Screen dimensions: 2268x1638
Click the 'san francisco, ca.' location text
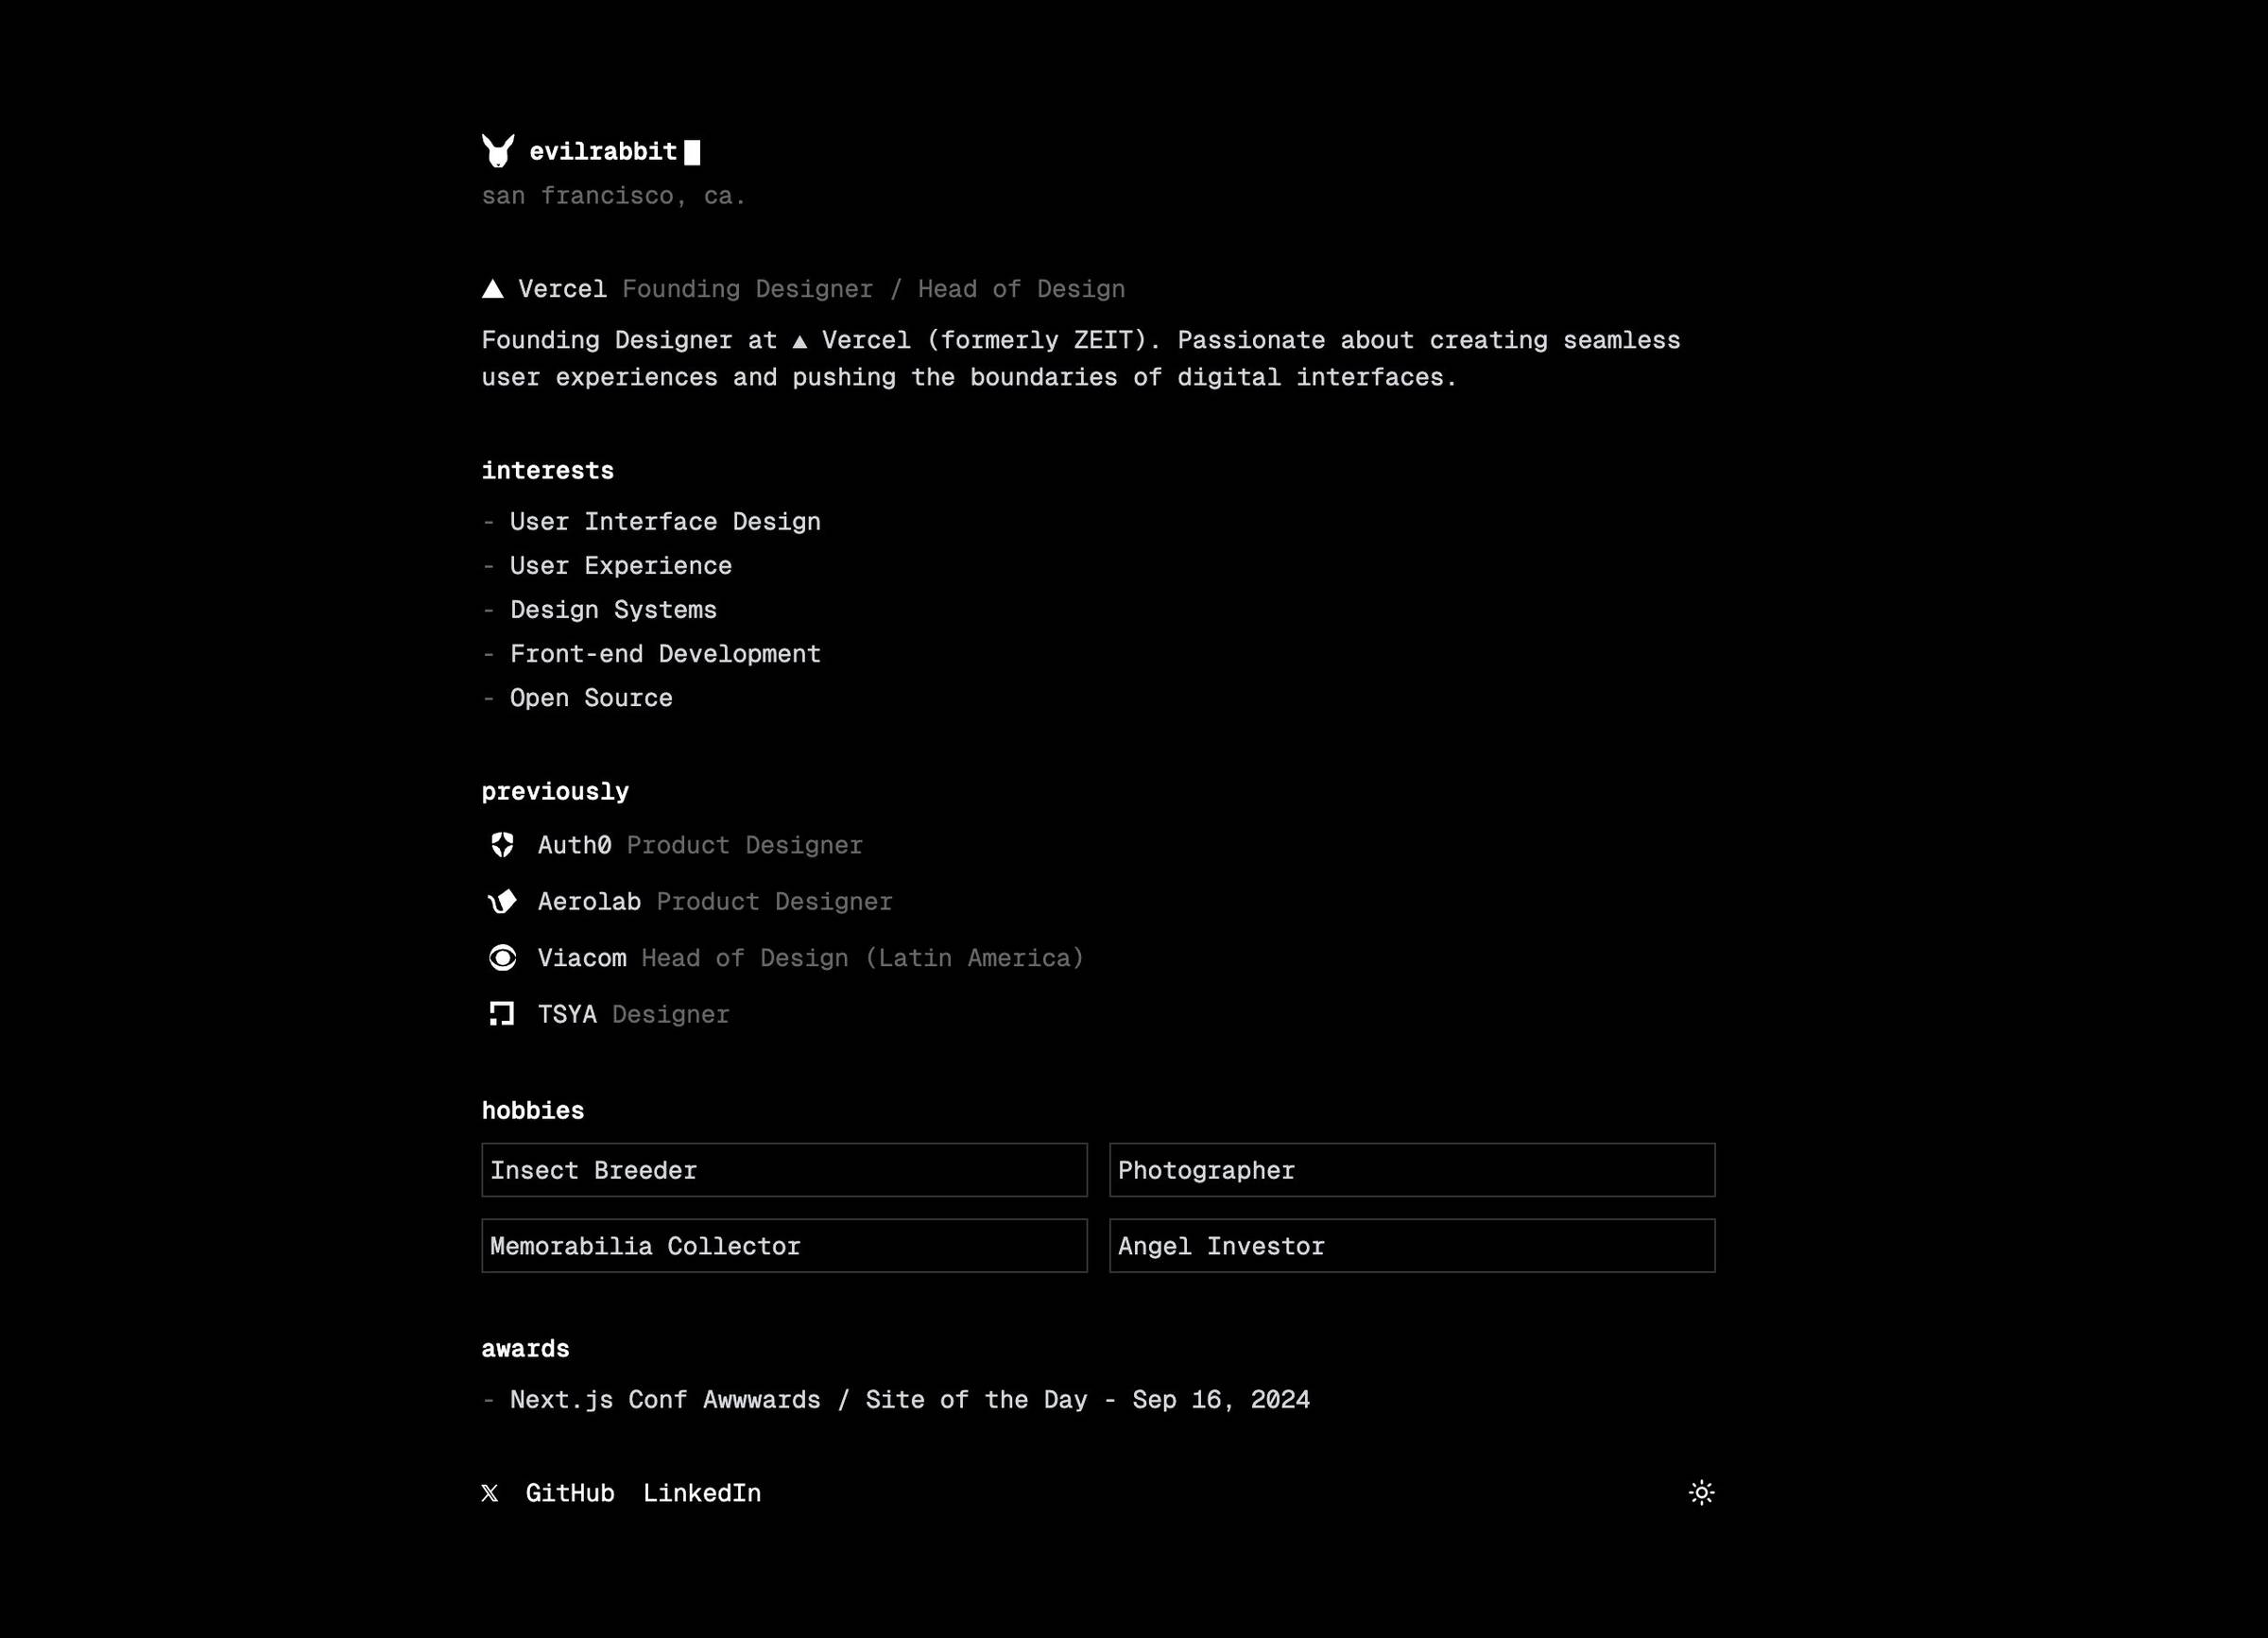(613, 196)
